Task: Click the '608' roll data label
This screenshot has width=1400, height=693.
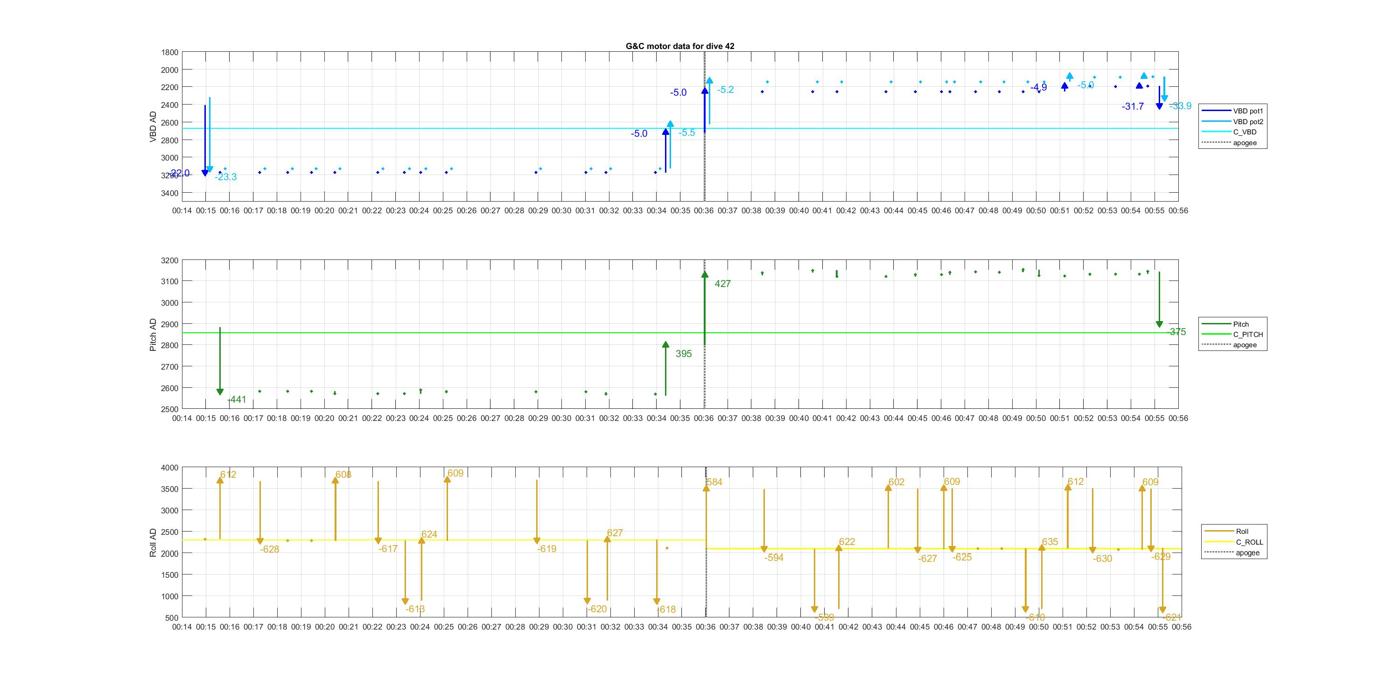Action: (x=343, y=475)
